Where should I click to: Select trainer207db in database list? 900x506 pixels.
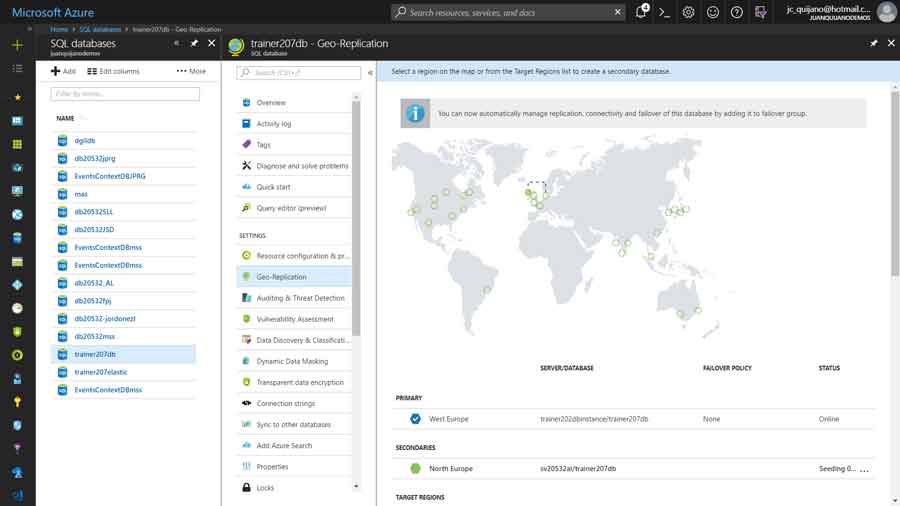click(x=123, y=354)
